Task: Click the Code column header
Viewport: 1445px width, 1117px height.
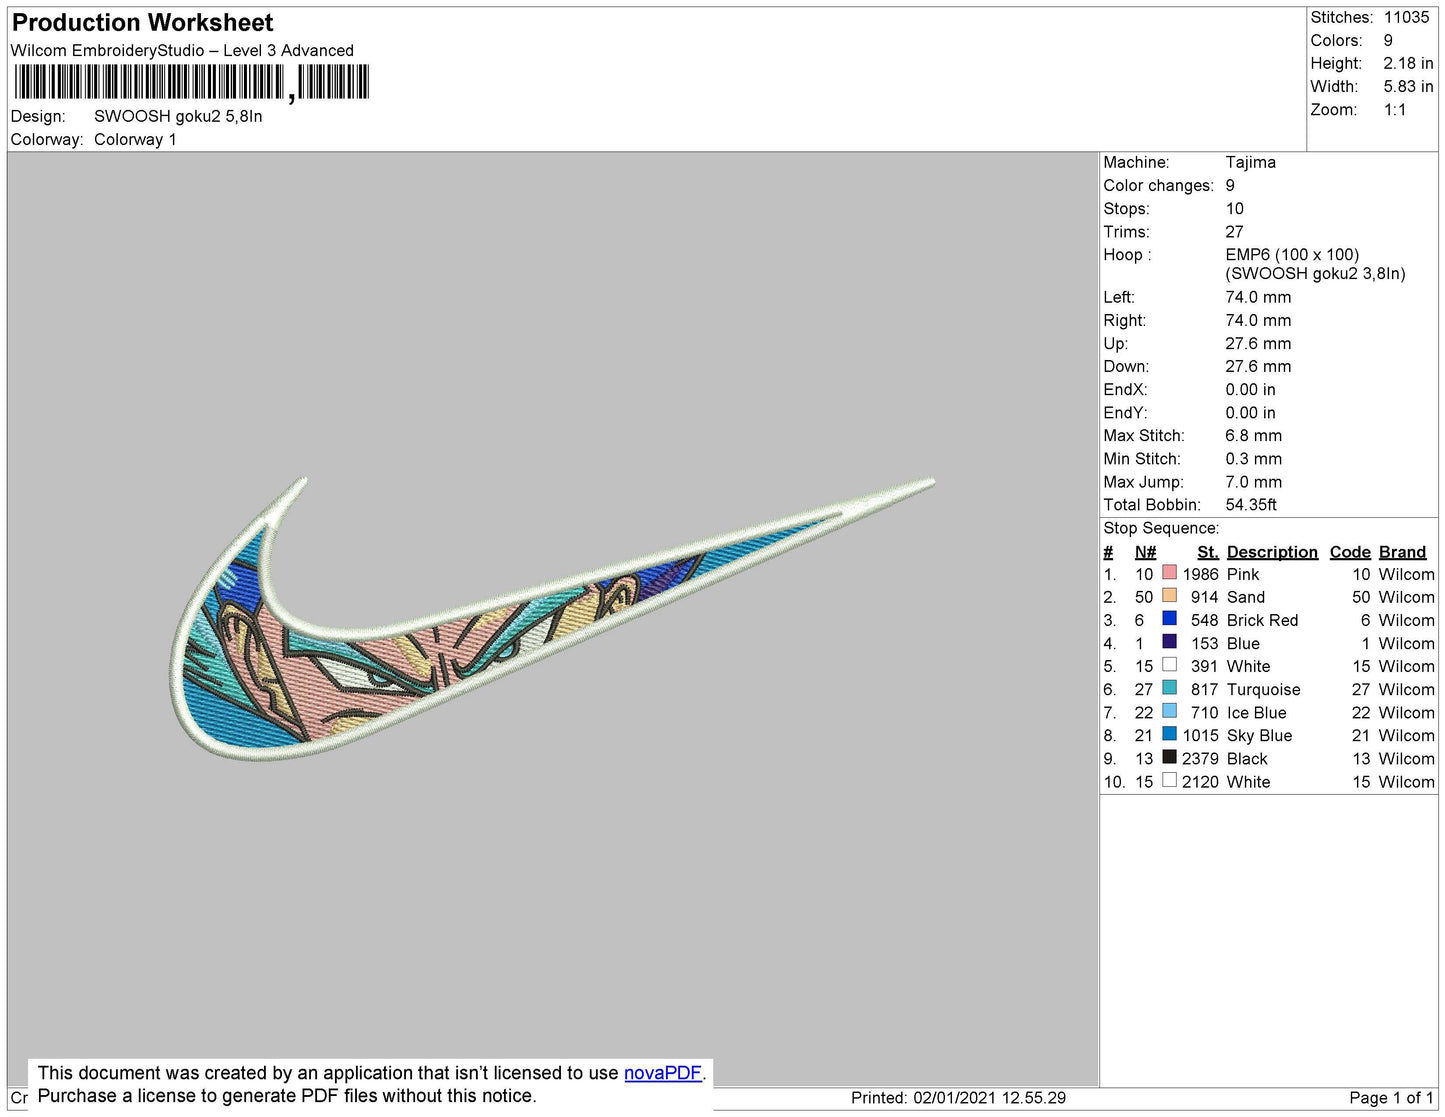Action: click(1350, 552)
